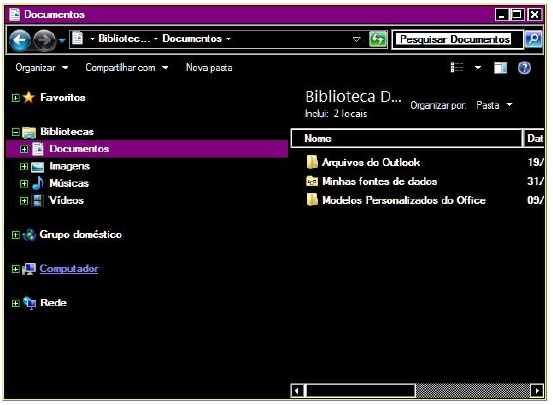This screenshot has height=405, width=553.
Task: Select Bibliotecas in navigation pane
Action: point(67,132)
